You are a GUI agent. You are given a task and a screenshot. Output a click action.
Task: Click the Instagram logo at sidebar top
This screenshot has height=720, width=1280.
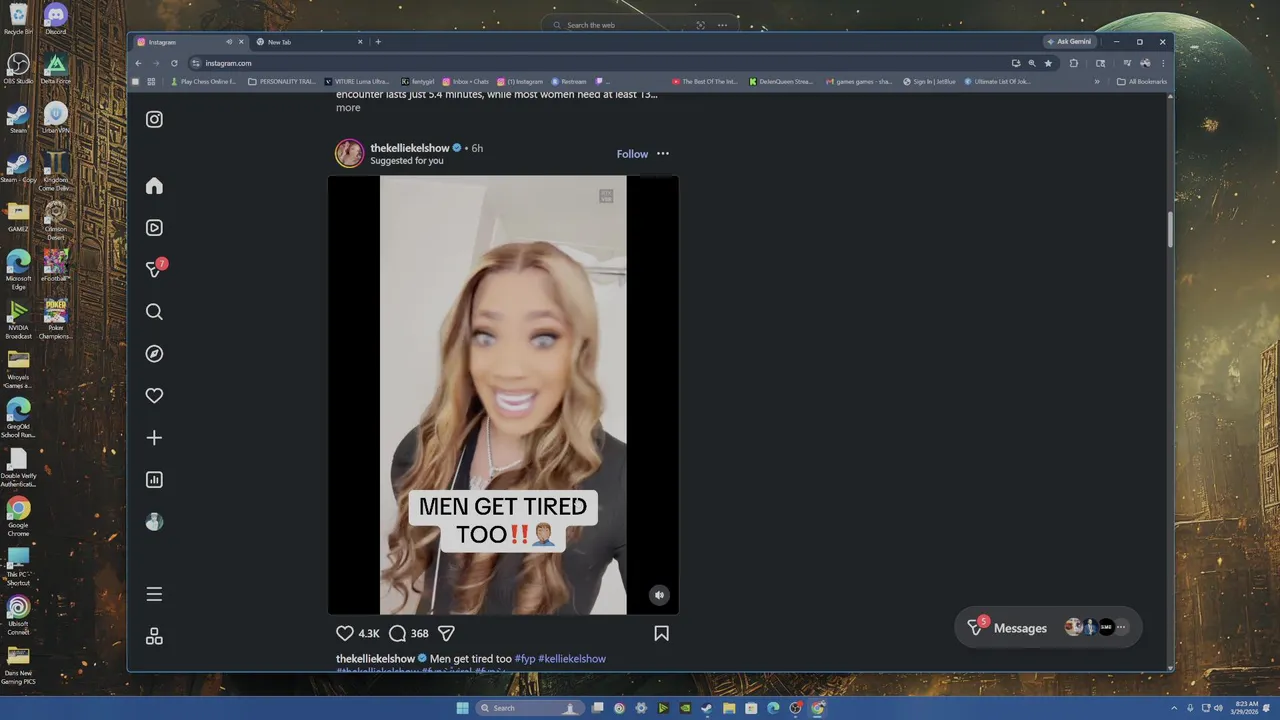[154, 119]
